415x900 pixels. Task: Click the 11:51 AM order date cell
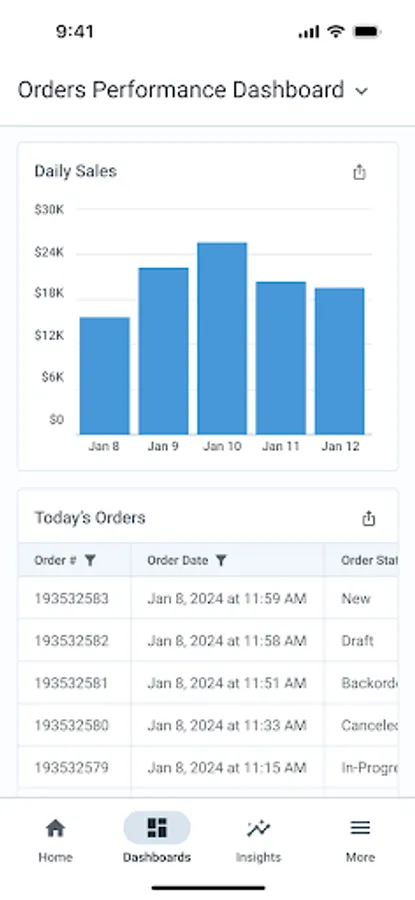[227, 683]
